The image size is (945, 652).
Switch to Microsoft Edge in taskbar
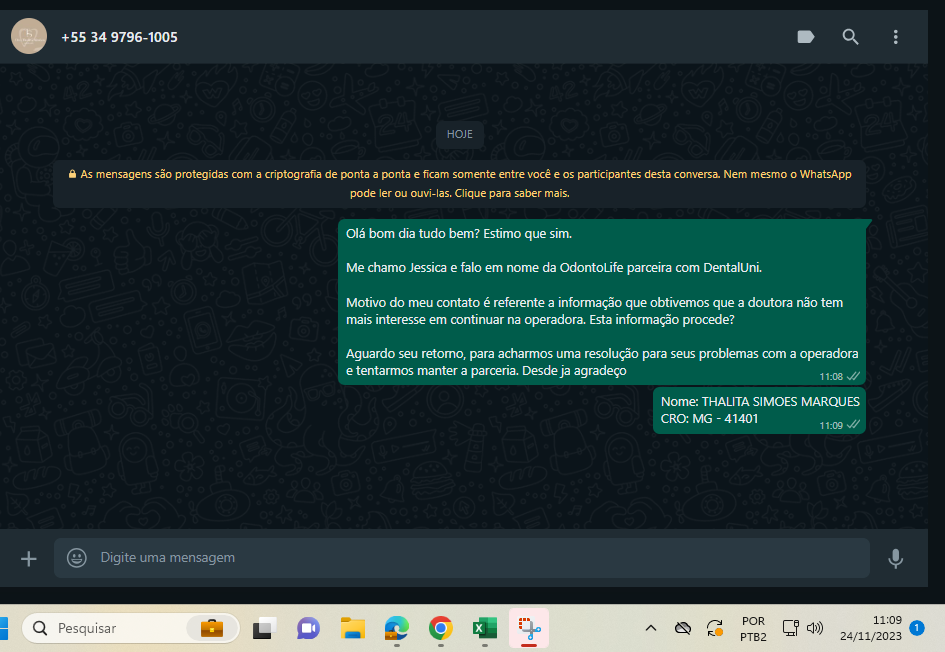396,628
